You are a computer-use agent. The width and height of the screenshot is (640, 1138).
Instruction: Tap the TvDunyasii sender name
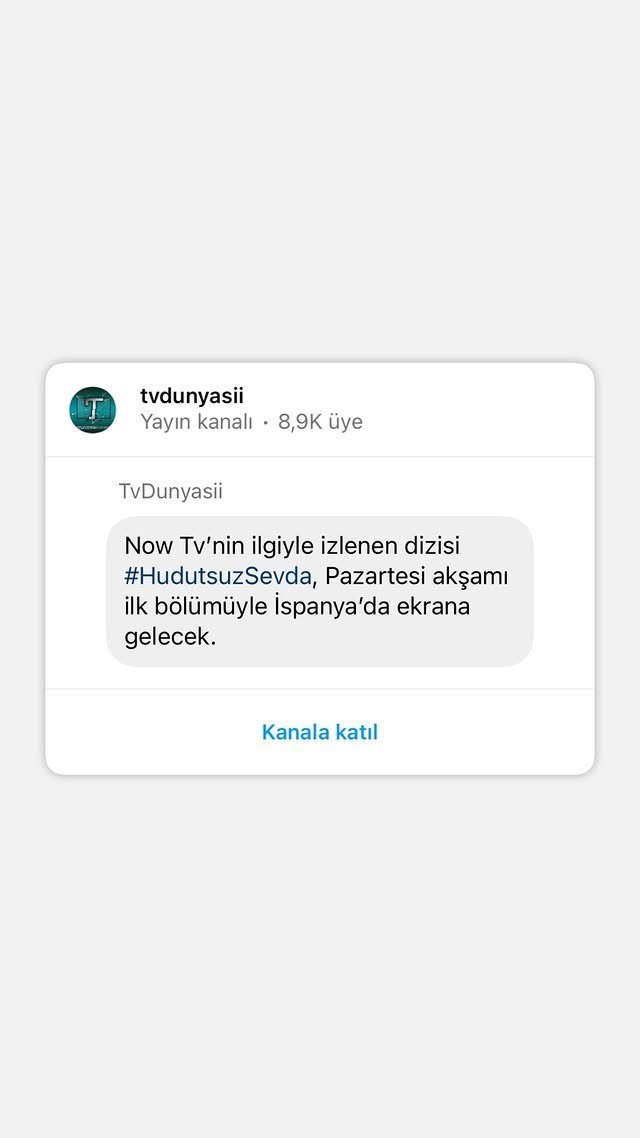pos(171,491)
